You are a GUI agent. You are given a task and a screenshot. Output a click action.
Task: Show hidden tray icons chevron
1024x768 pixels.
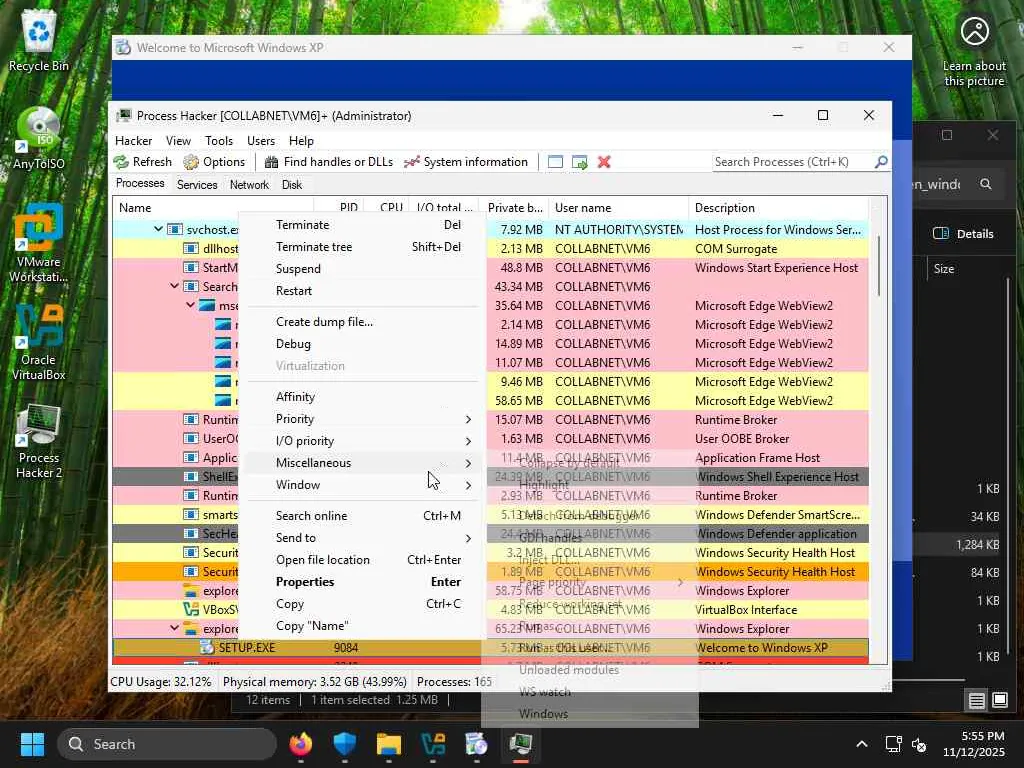pyautogui.click(x=862, y=744)
